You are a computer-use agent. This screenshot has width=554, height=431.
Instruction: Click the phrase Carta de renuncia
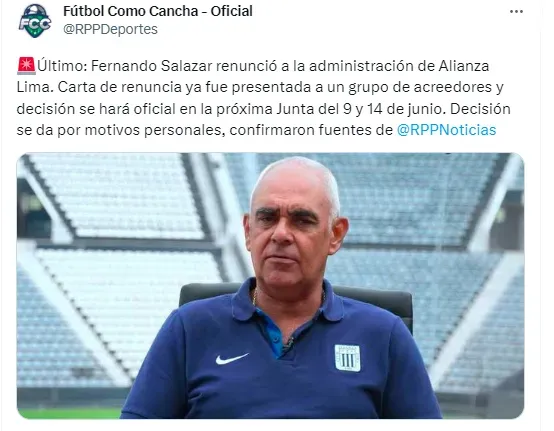119,87
